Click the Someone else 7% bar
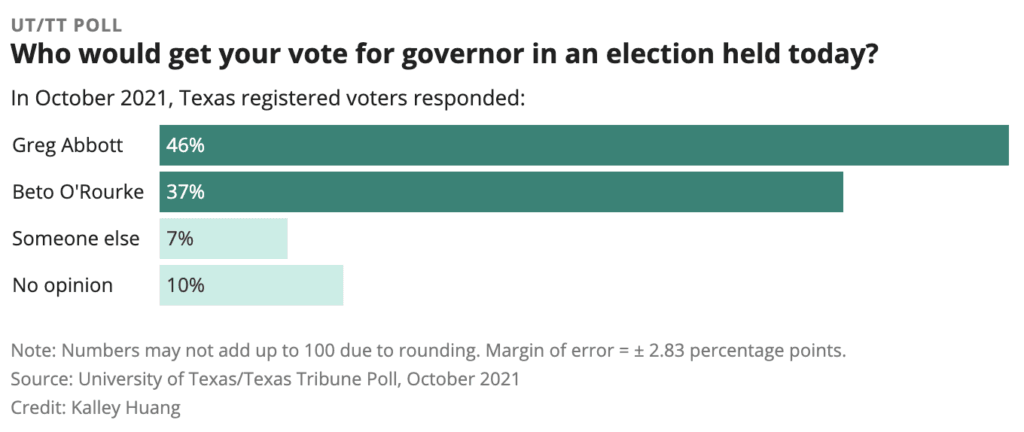Image resolution: width=1024 pixels, height=432 pixels. (240, 239)
